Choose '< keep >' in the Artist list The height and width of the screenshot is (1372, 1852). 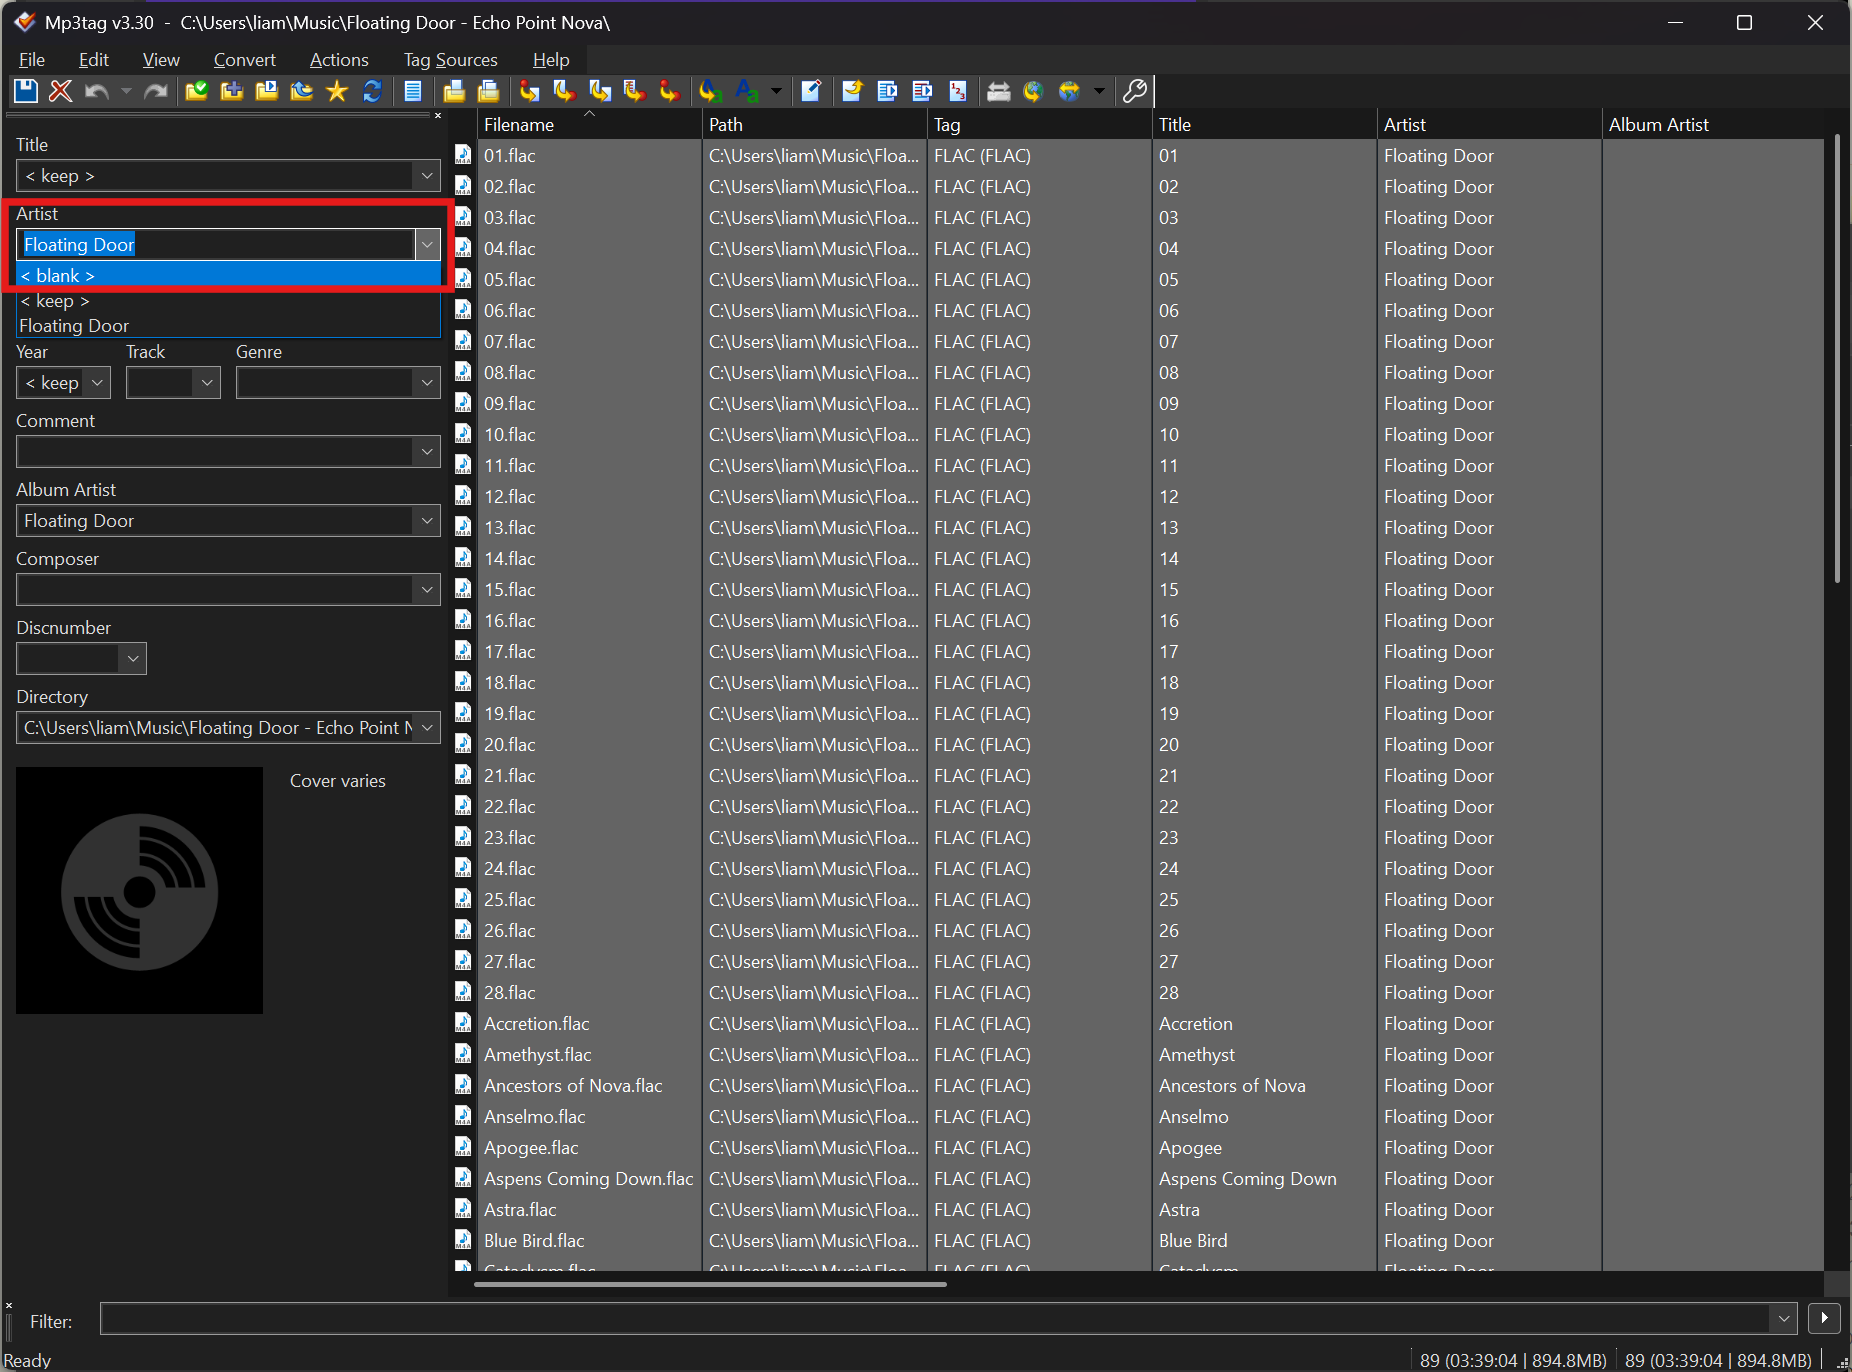point(229,301)
